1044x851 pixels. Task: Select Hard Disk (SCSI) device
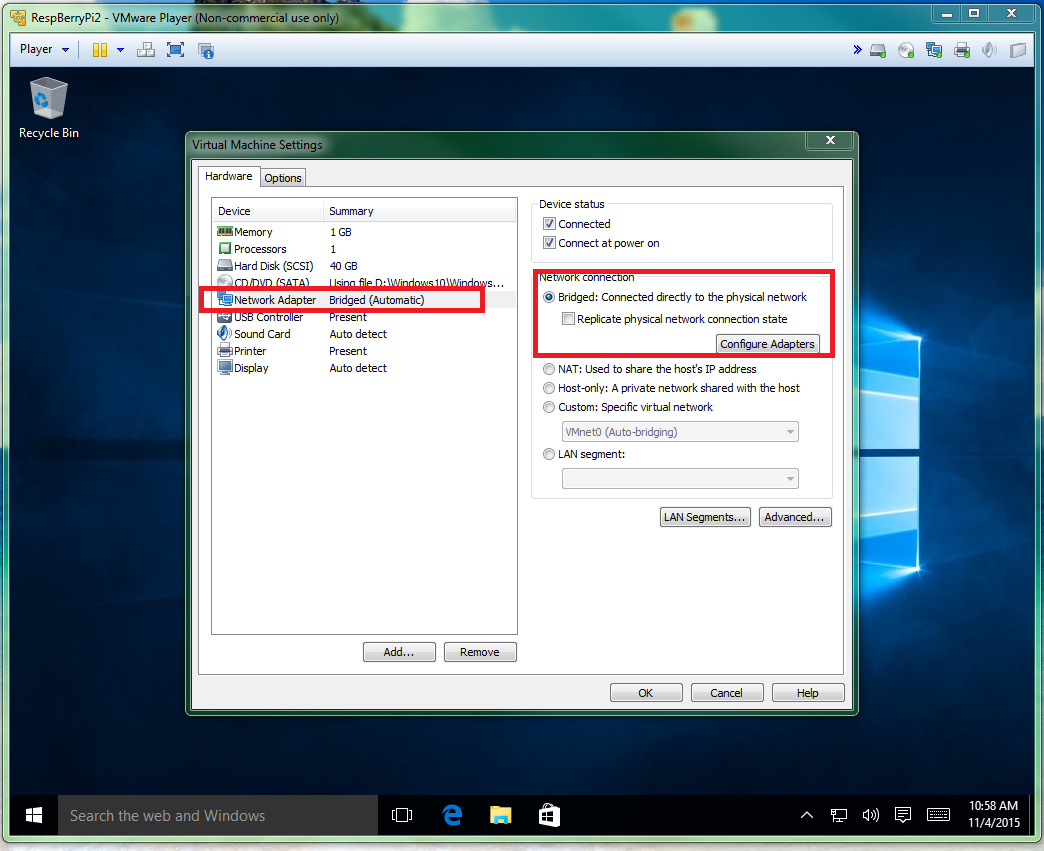[364, 266]
